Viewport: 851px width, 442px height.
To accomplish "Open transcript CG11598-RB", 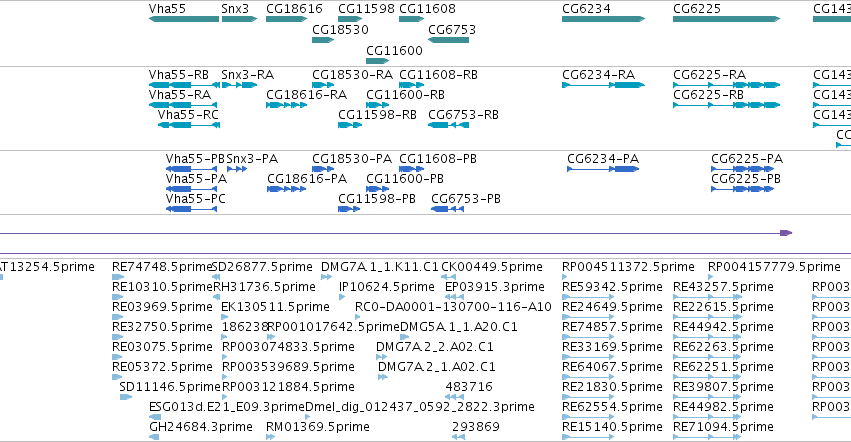I will (377, 115).
